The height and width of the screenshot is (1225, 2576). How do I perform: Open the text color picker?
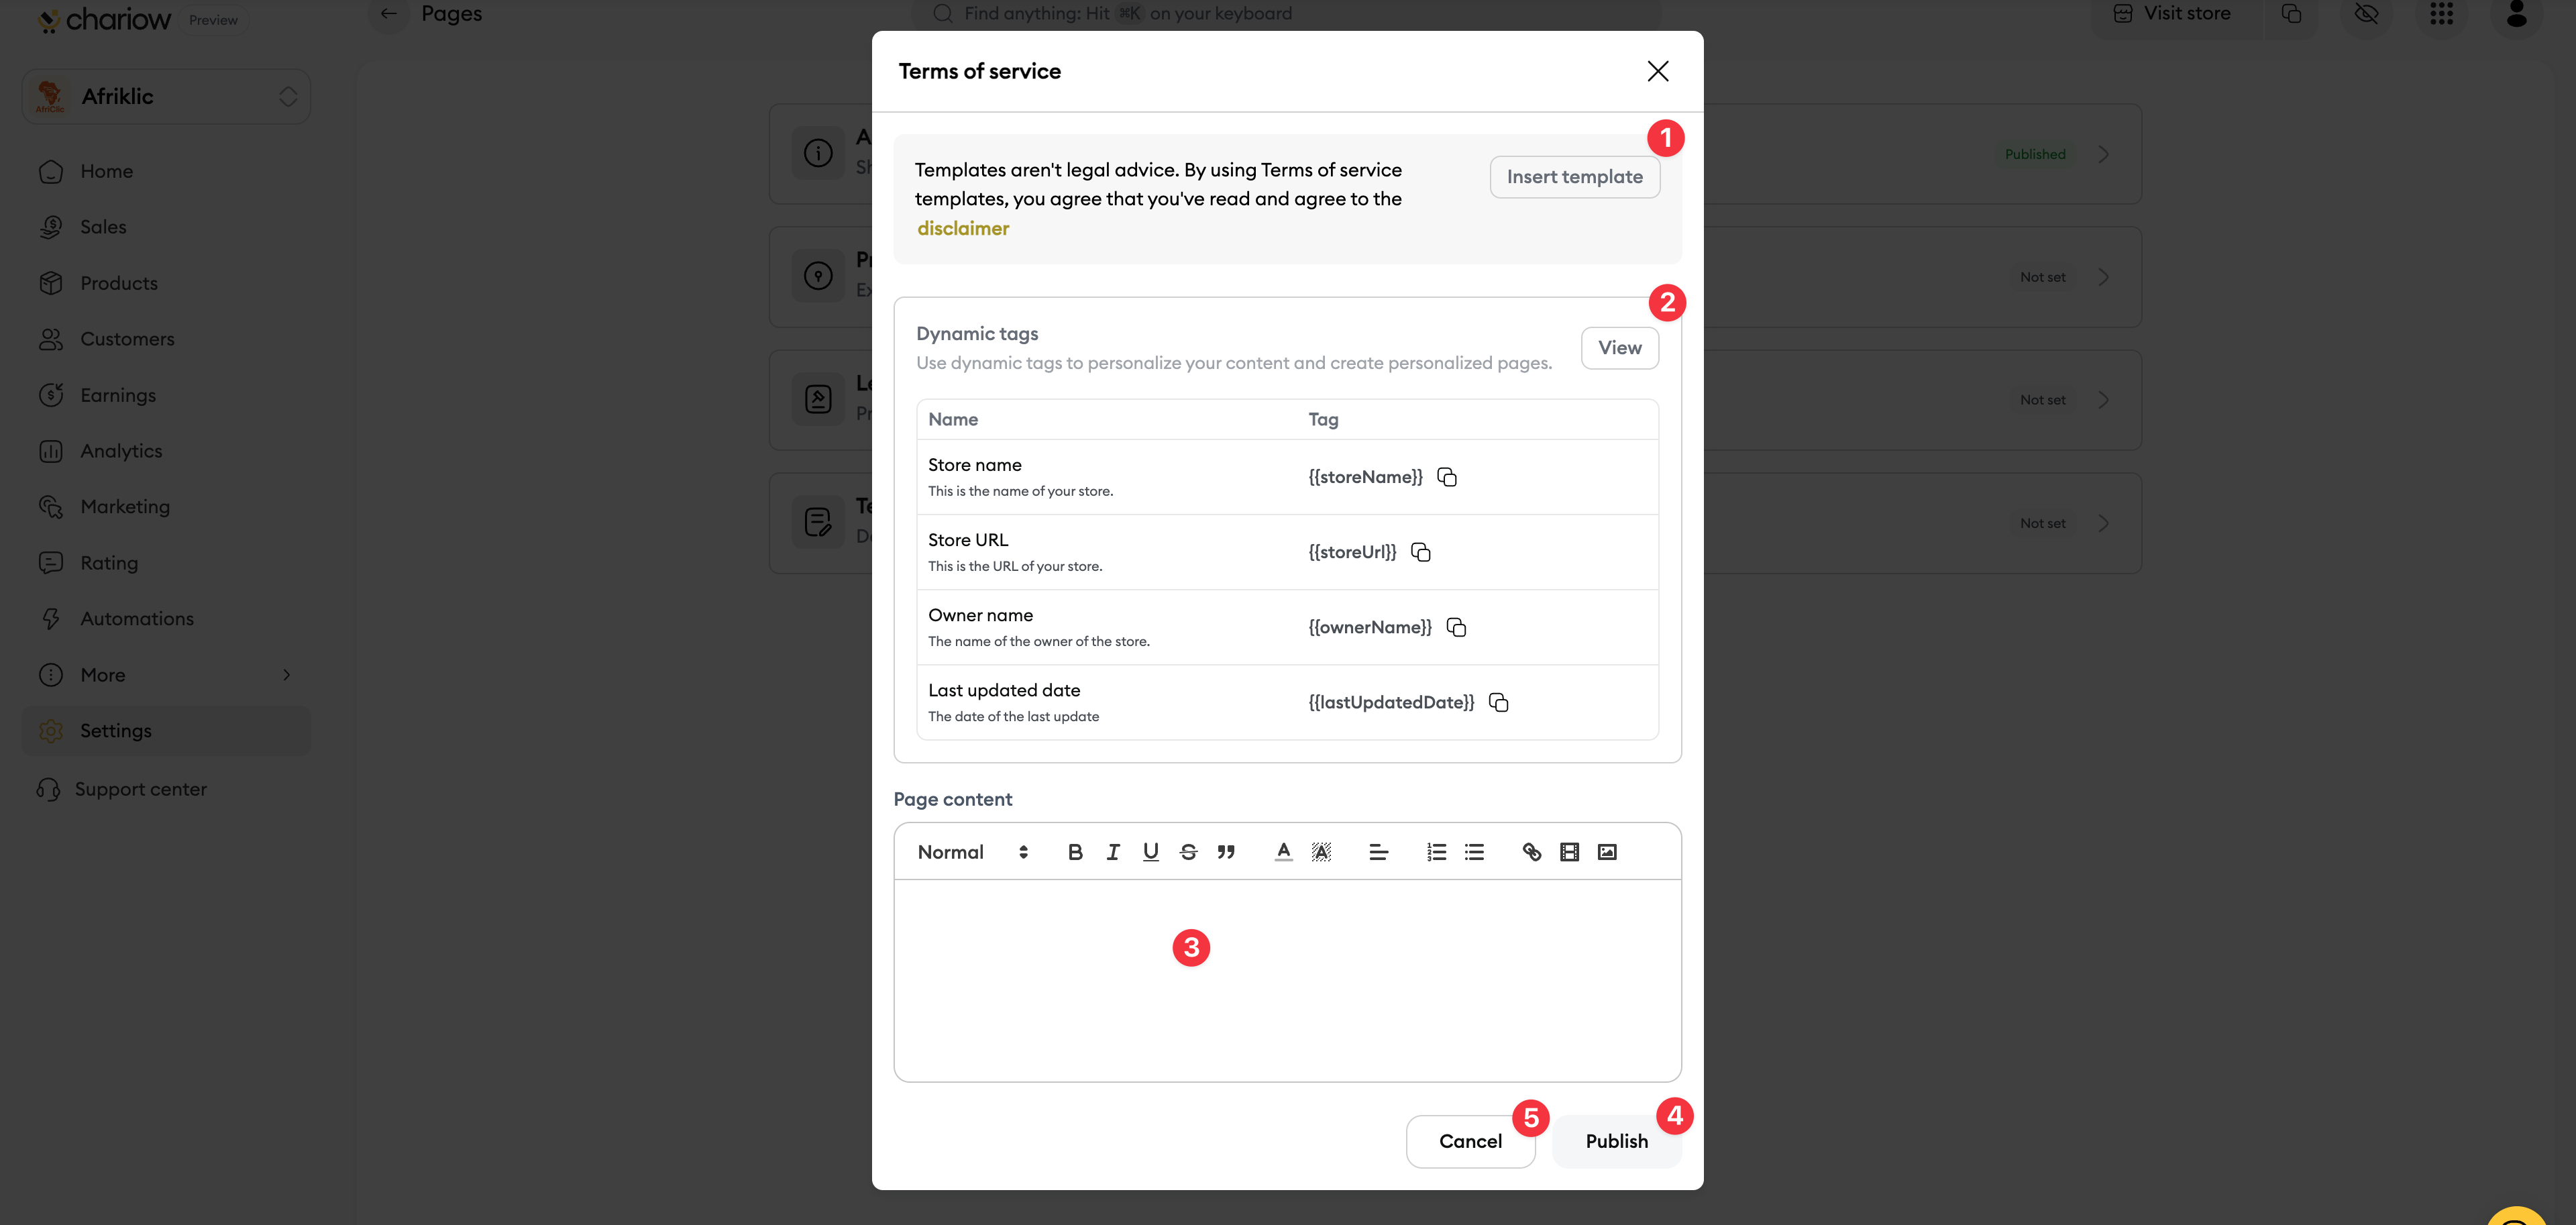click(1283, 852)
